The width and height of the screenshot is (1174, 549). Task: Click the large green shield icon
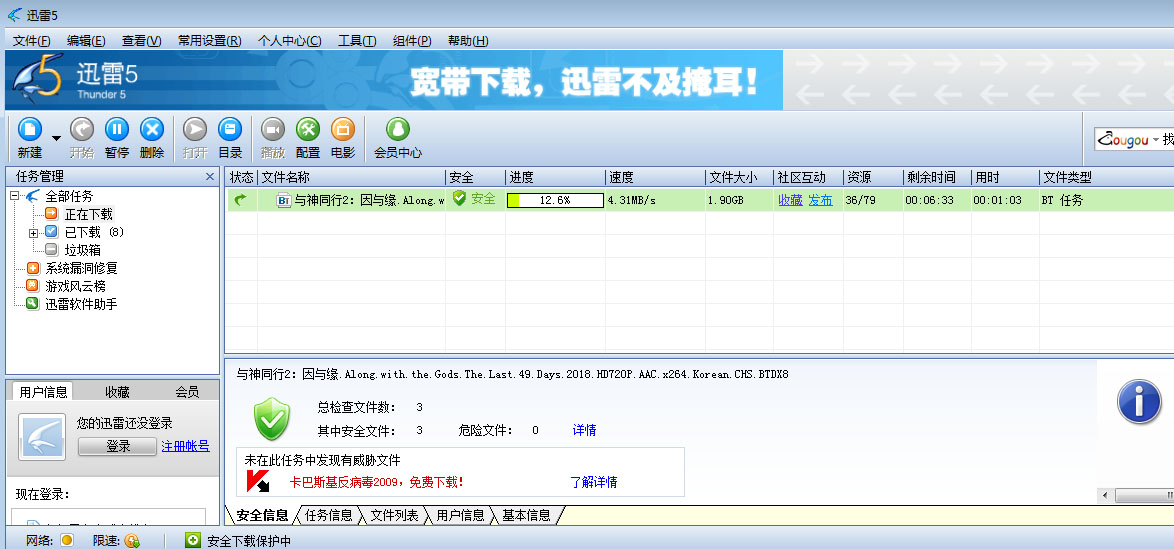coord(272,419)
